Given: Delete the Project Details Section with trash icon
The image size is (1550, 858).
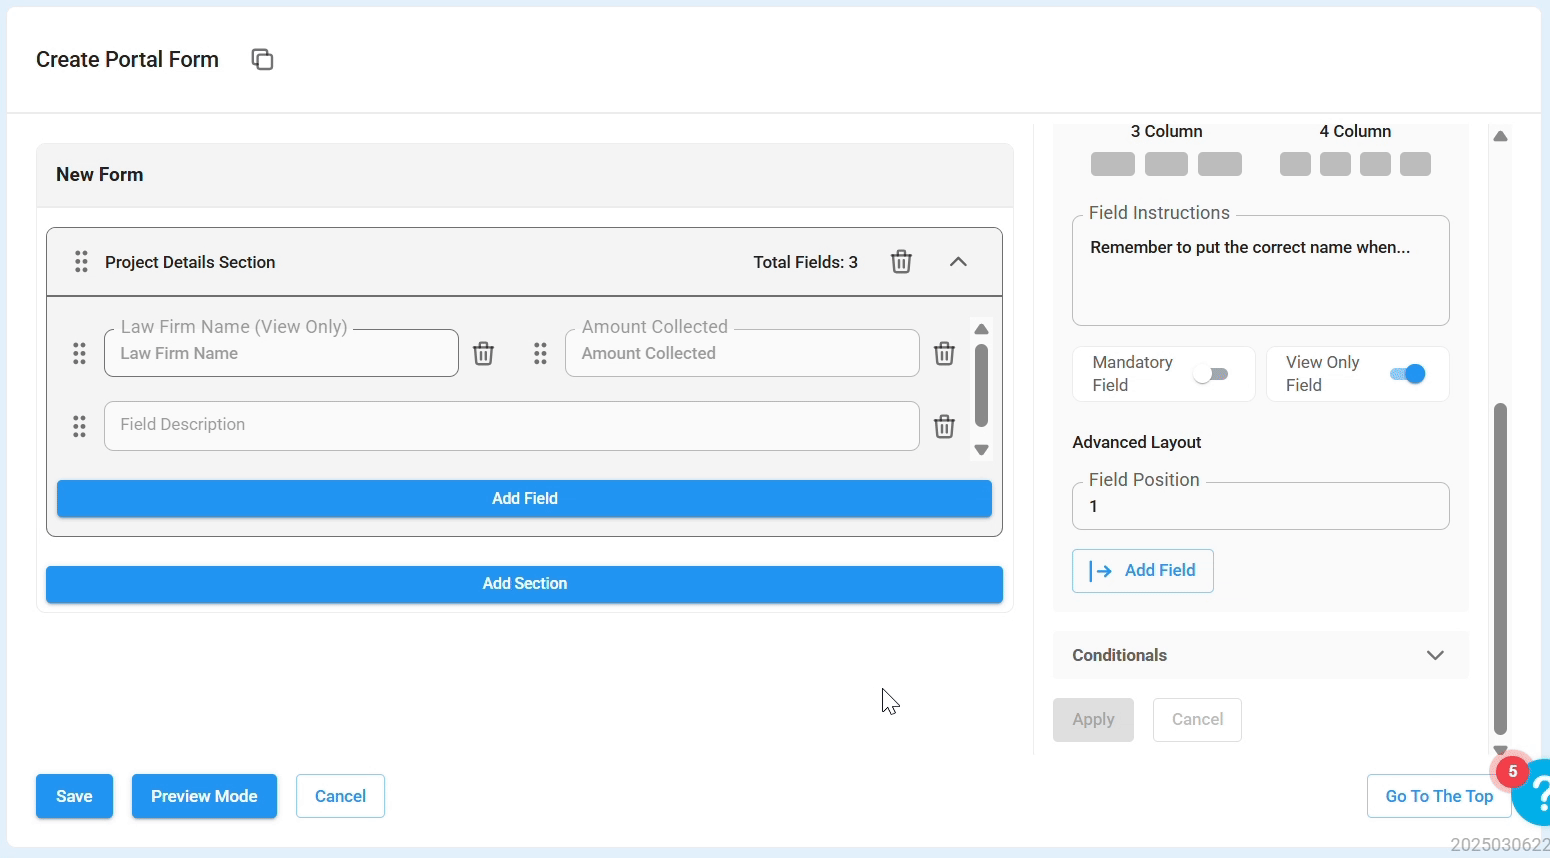Looking at the screenshot, I should click(x=901, y=262).
